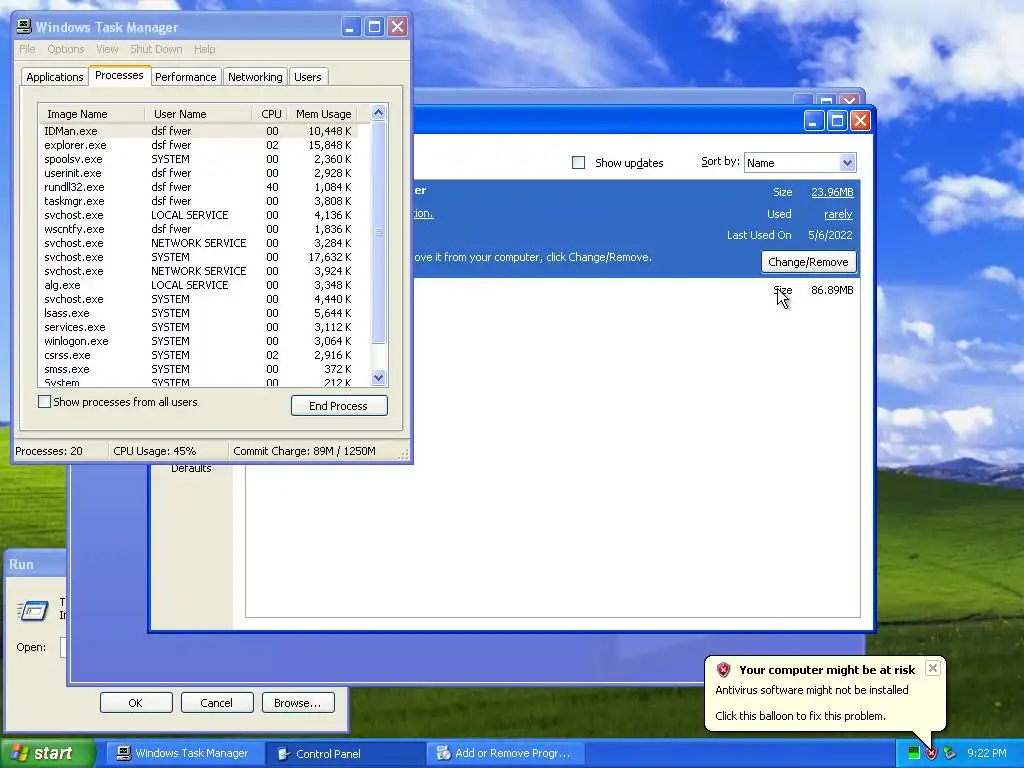Select the rundll32.exe process
1024x768 pixels.
pyautogui.click(x=199, y=187)
